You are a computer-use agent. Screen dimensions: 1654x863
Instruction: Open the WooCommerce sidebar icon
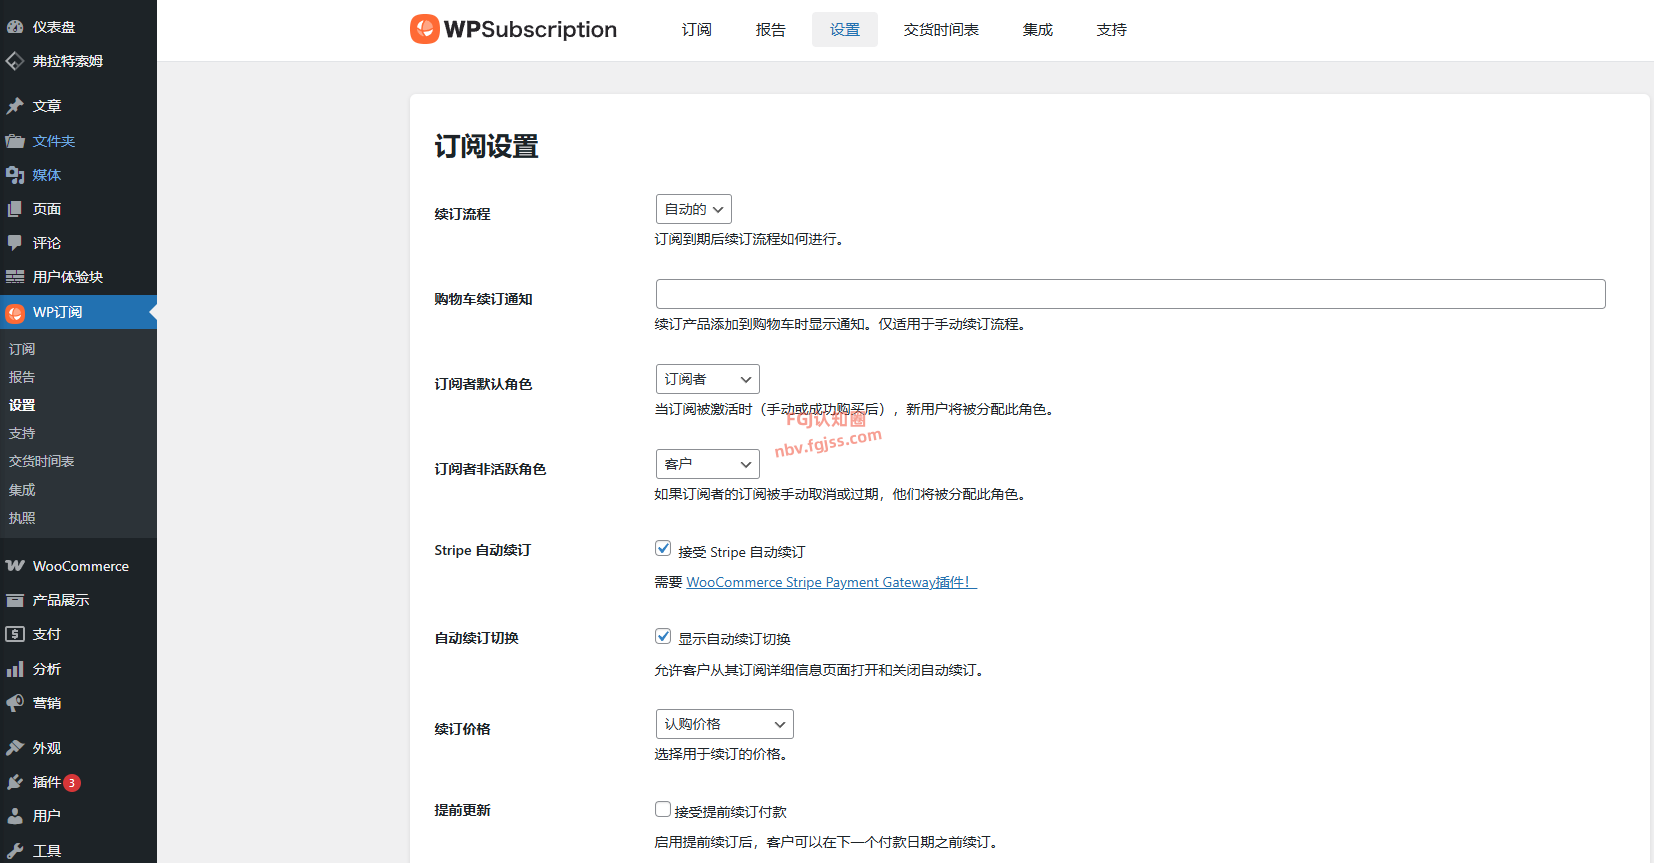click(x=15, y=566)
